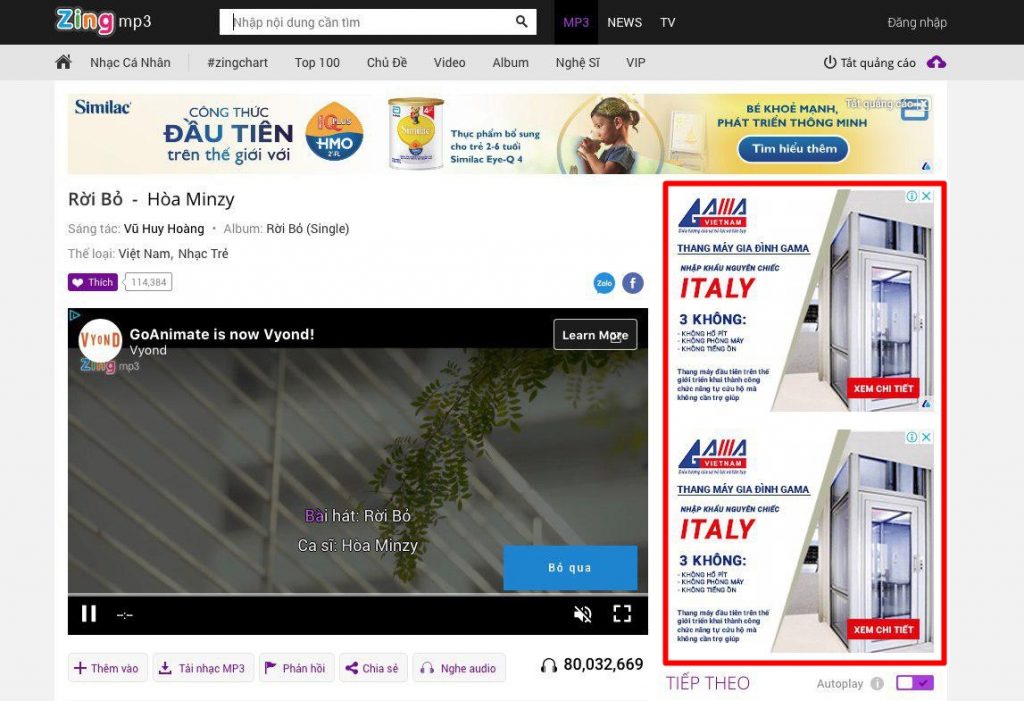Click Thêm vào button
This screenshot has width=1024, height=701.
tap(107, 668)
